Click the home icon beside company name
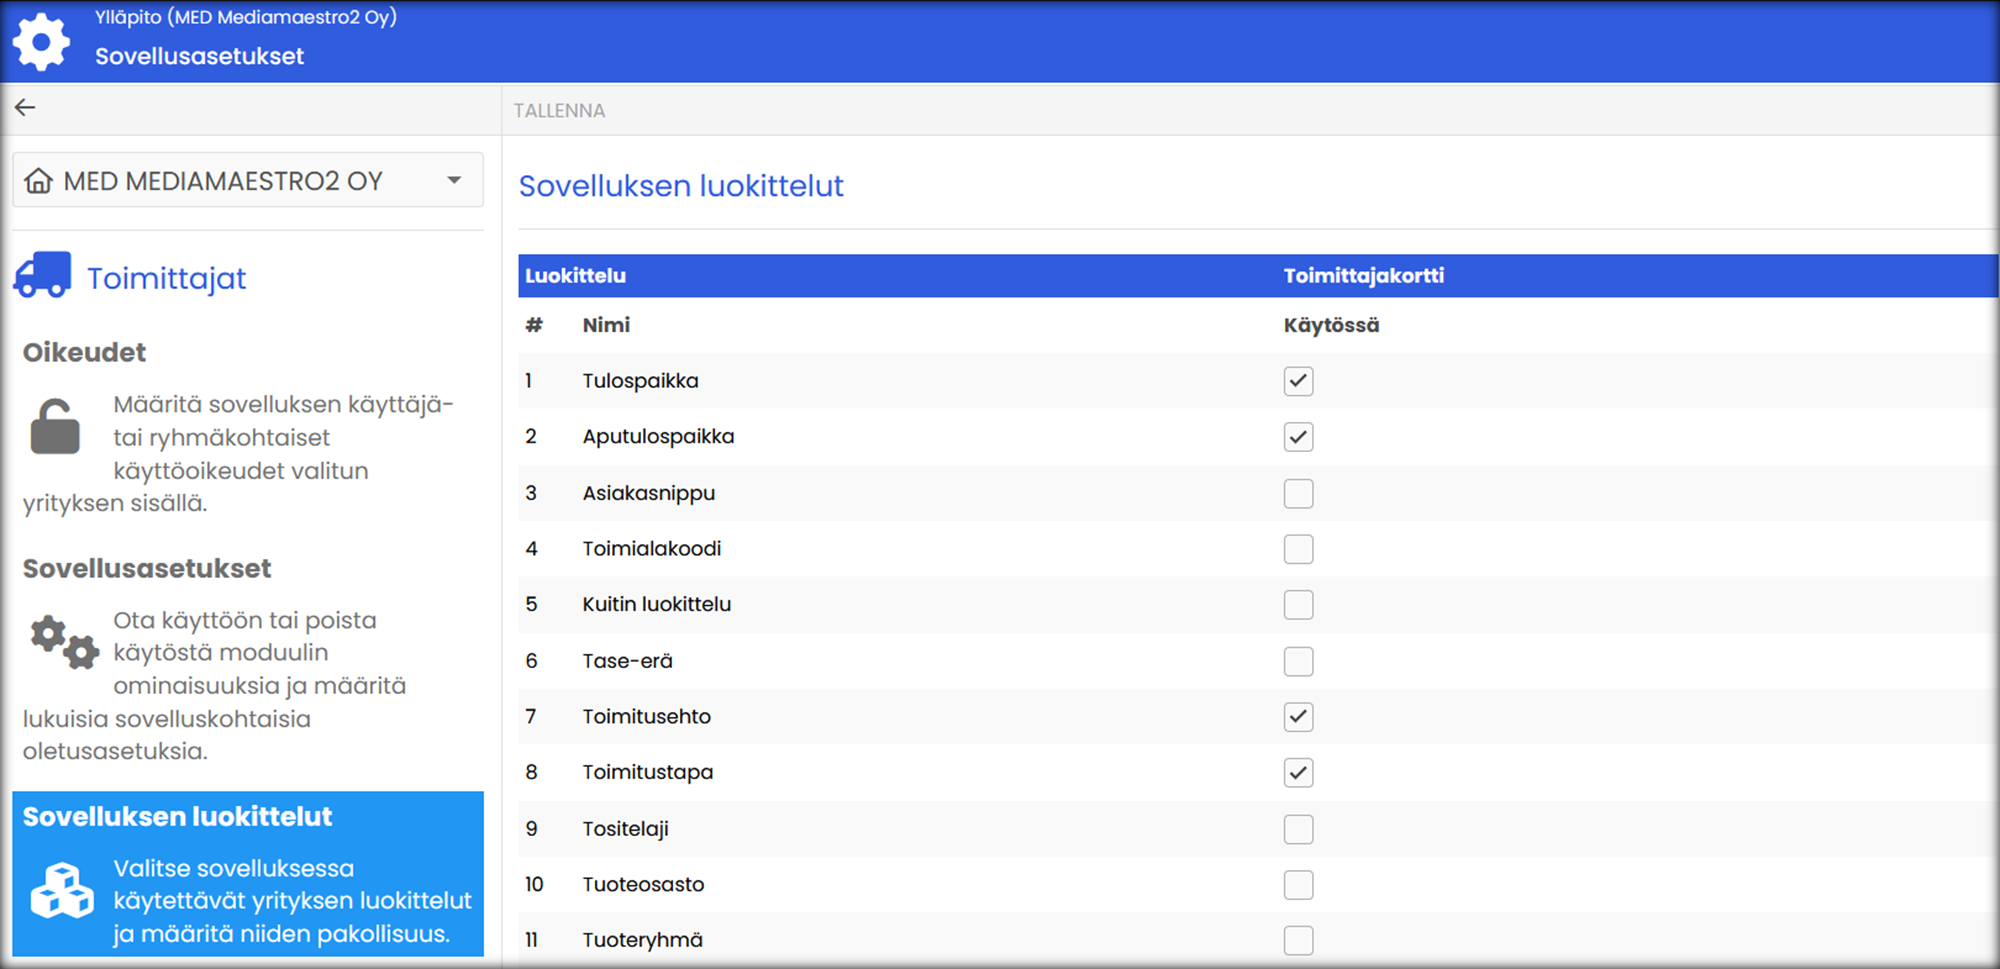The image size is (2000, 969). pos(39,181)
